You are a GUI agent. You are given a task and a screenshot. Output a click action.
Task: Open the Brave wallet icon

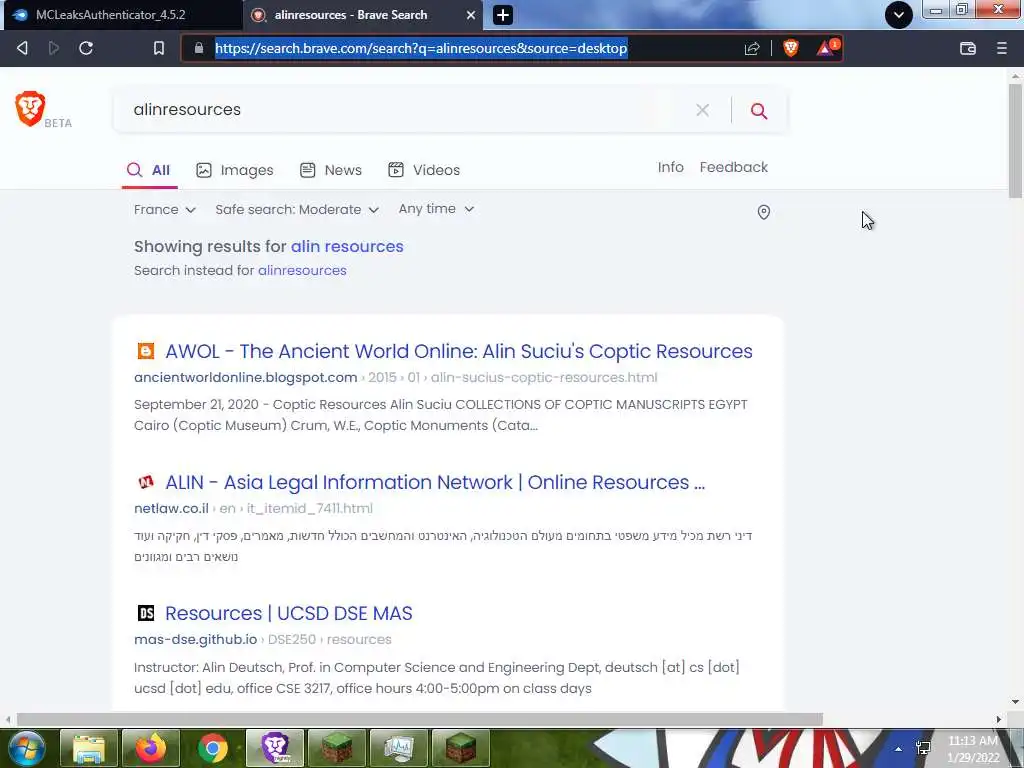968,48
